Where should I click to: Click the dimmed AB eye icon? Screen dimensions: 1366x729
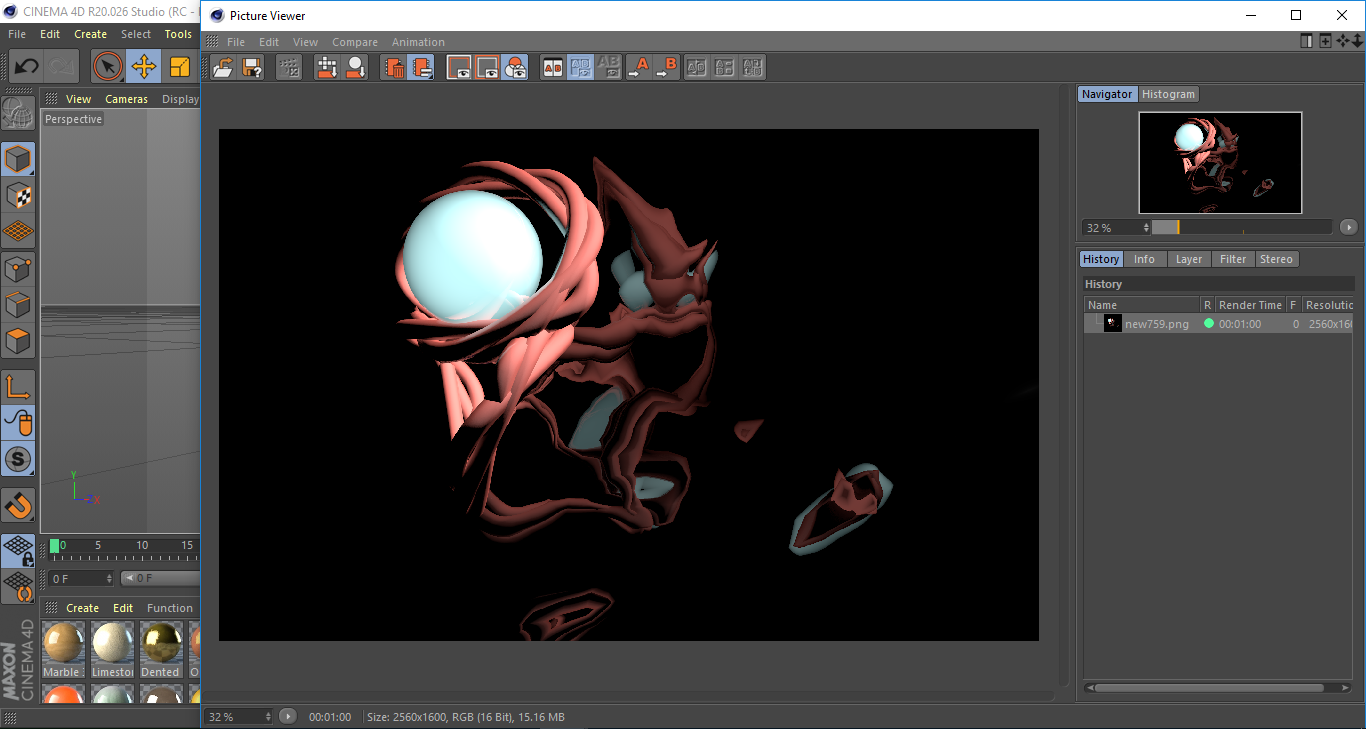pos(608,68)
